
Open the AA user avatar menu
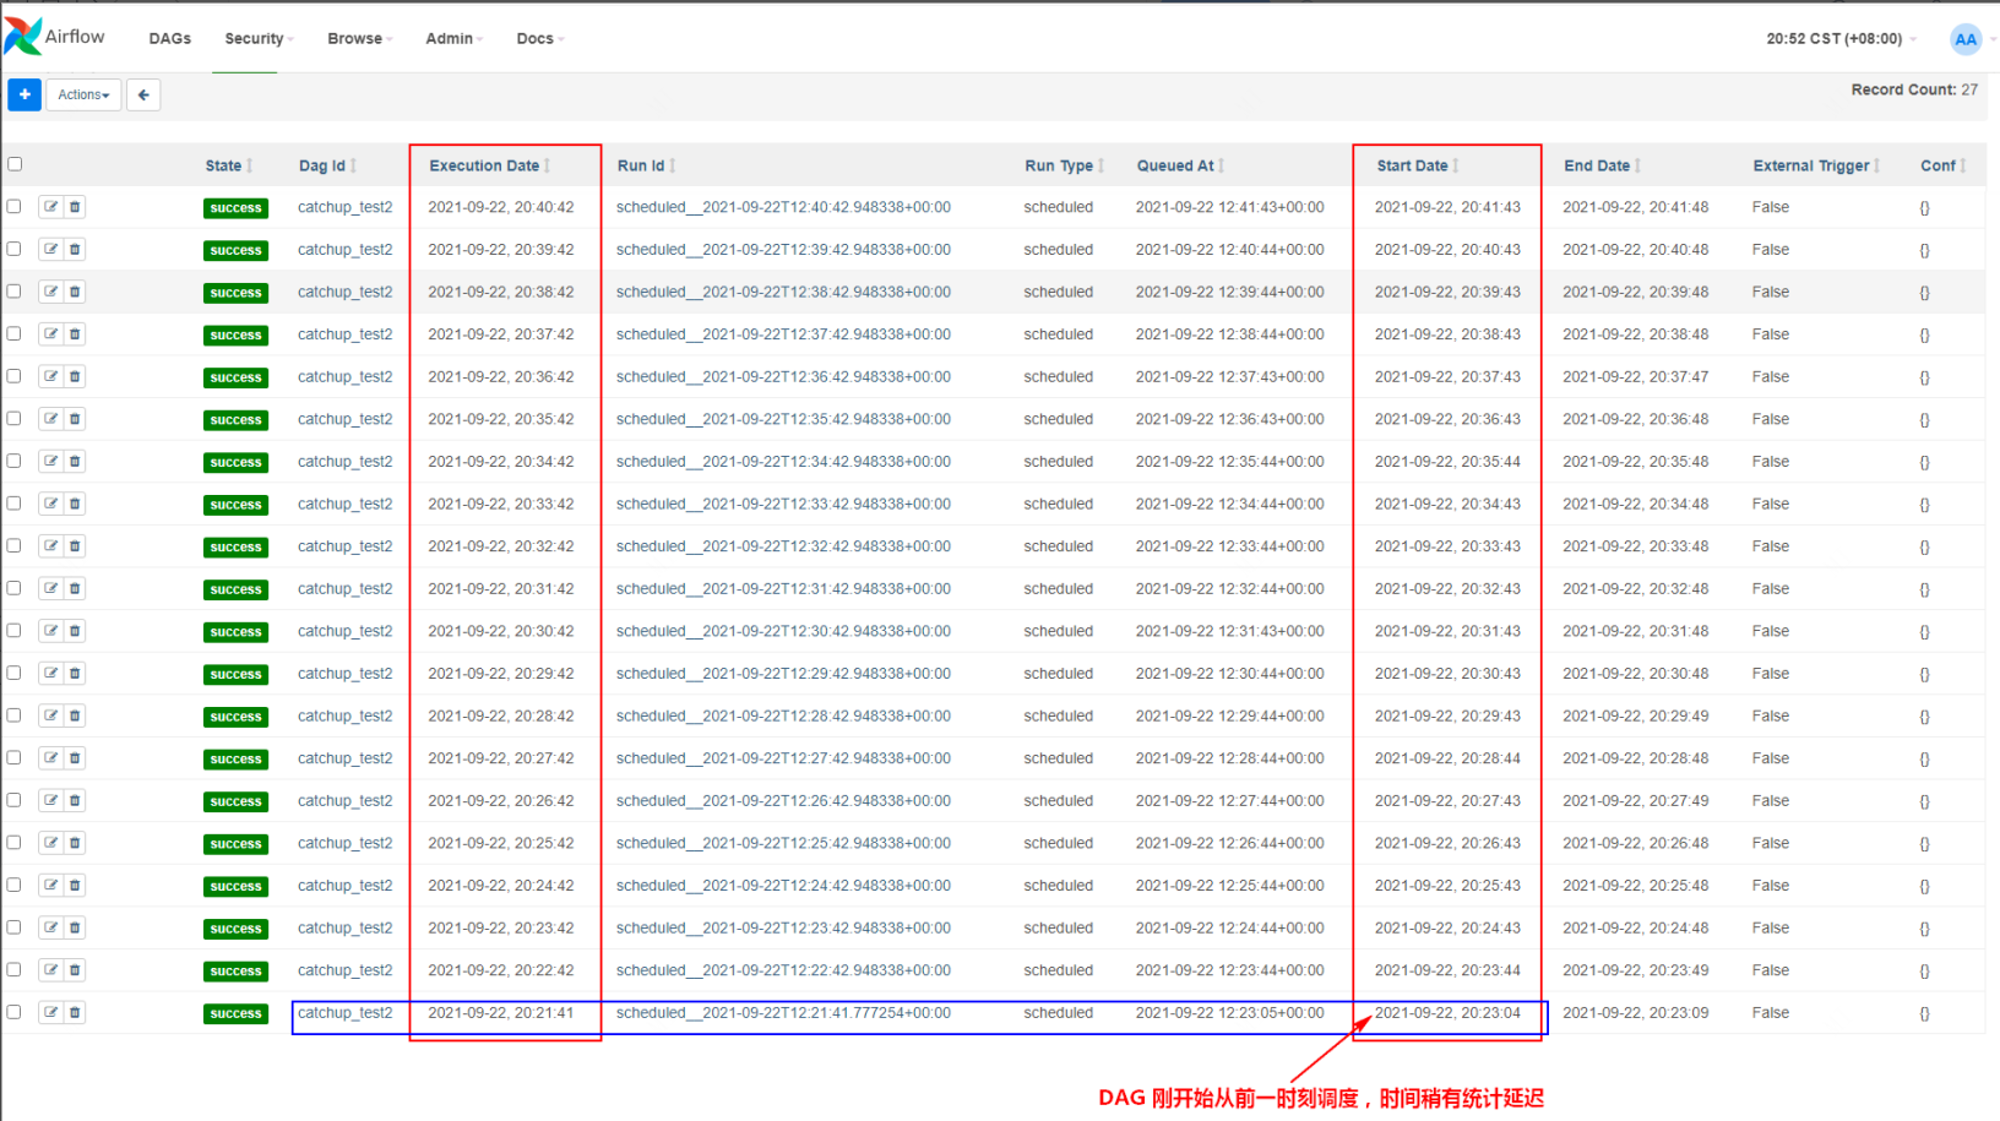click(x=1965, y=39)
